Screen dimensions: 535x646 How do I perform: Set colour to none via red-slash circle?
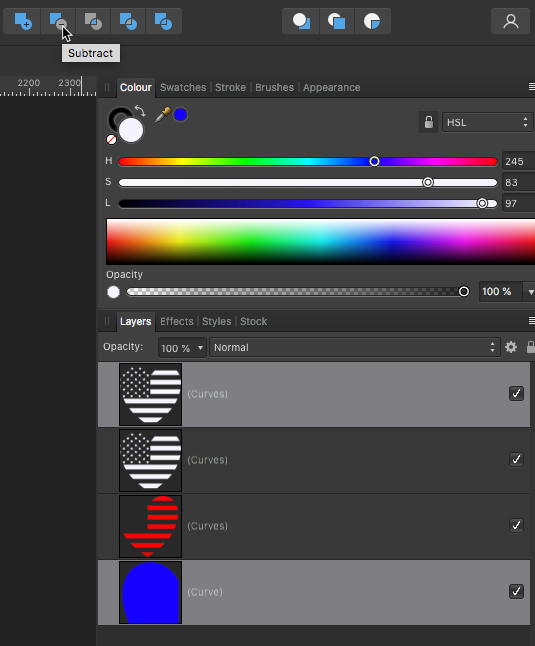(x=111, y=140)
